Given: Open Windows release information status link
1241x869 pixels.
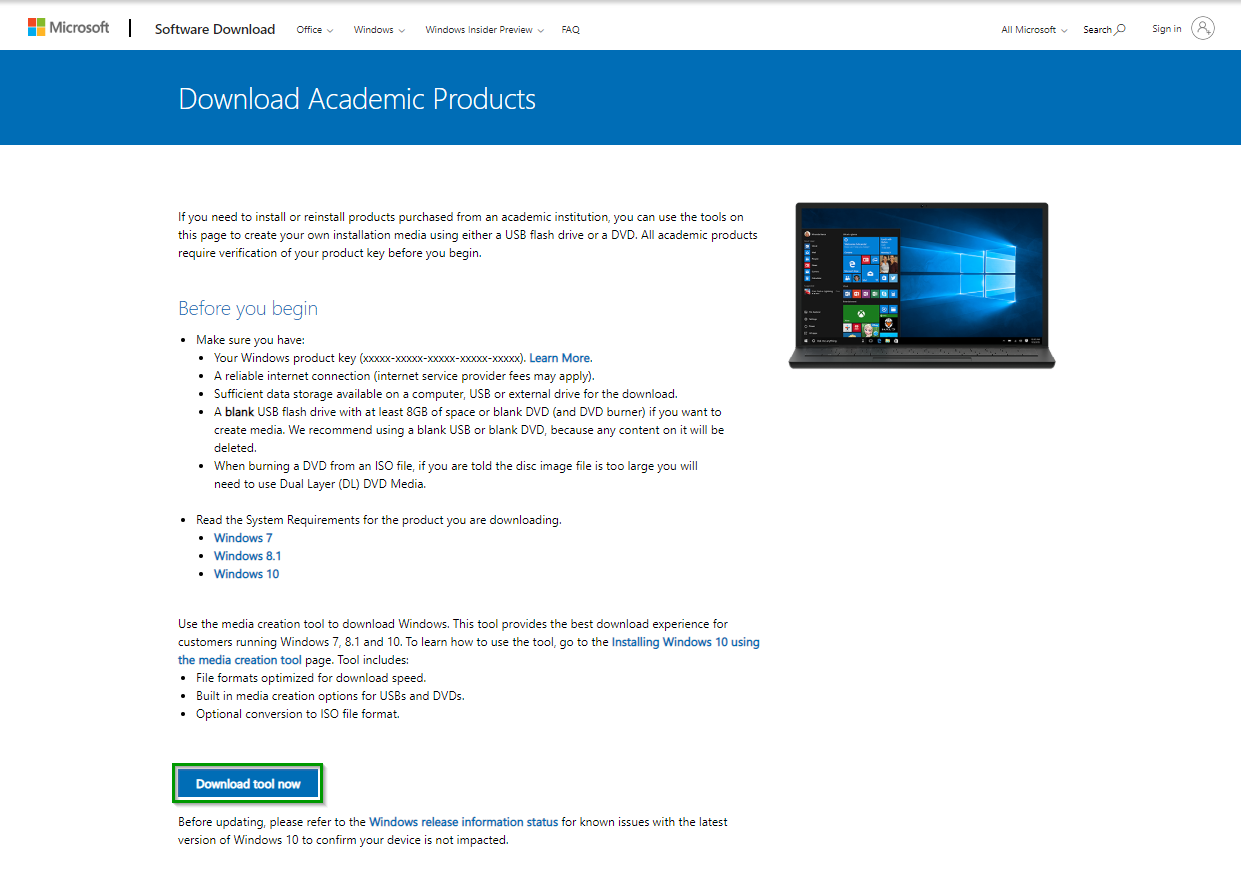Looking at the screenshot, I should (463, 822).
